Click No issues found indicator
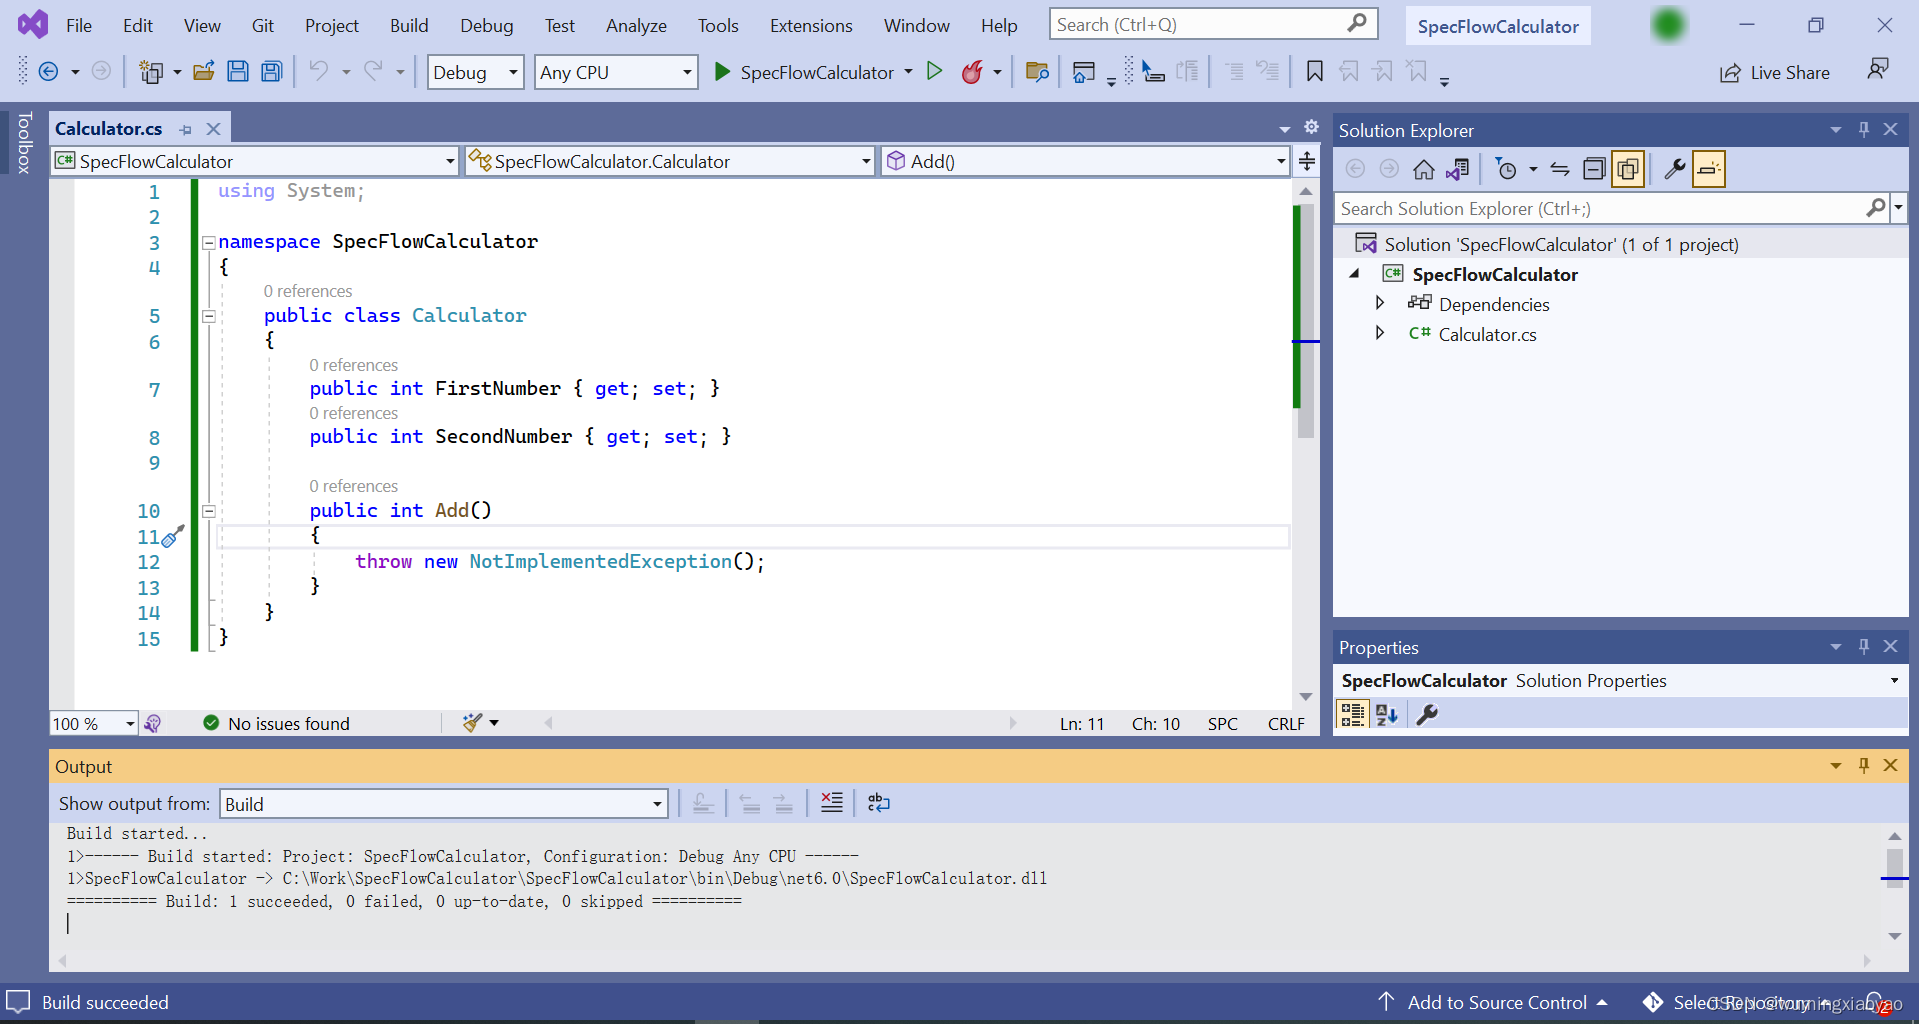1919x1024 pixels. point(277,723)
